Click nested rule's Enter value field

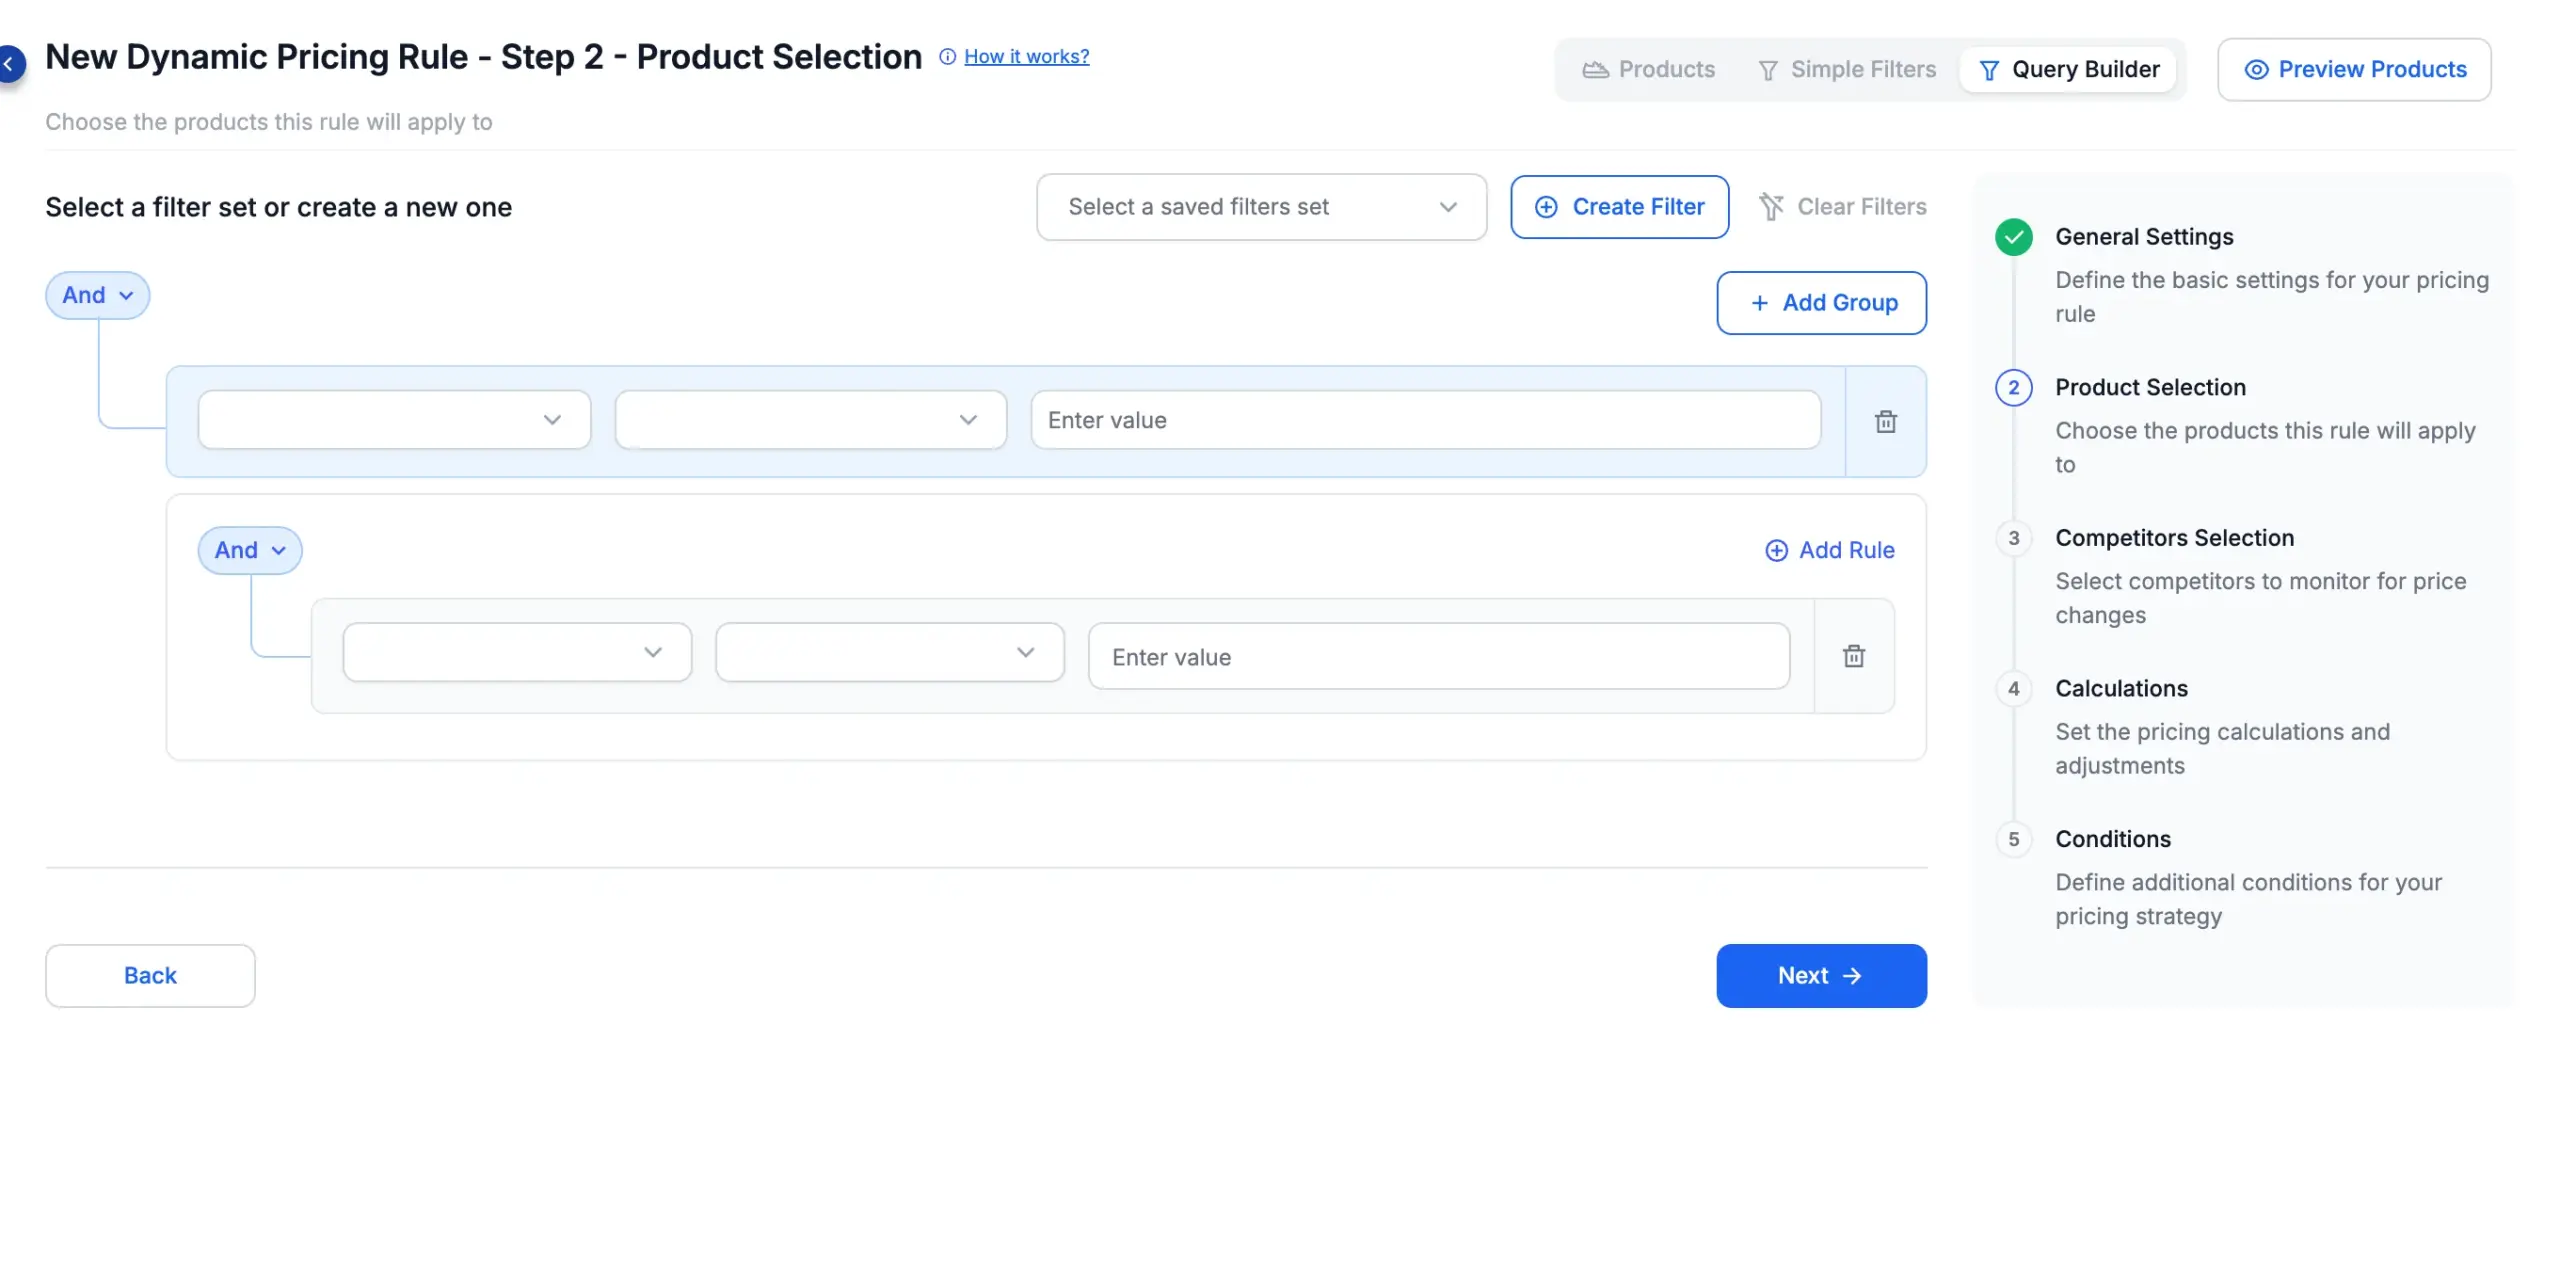pos(1438,656)
